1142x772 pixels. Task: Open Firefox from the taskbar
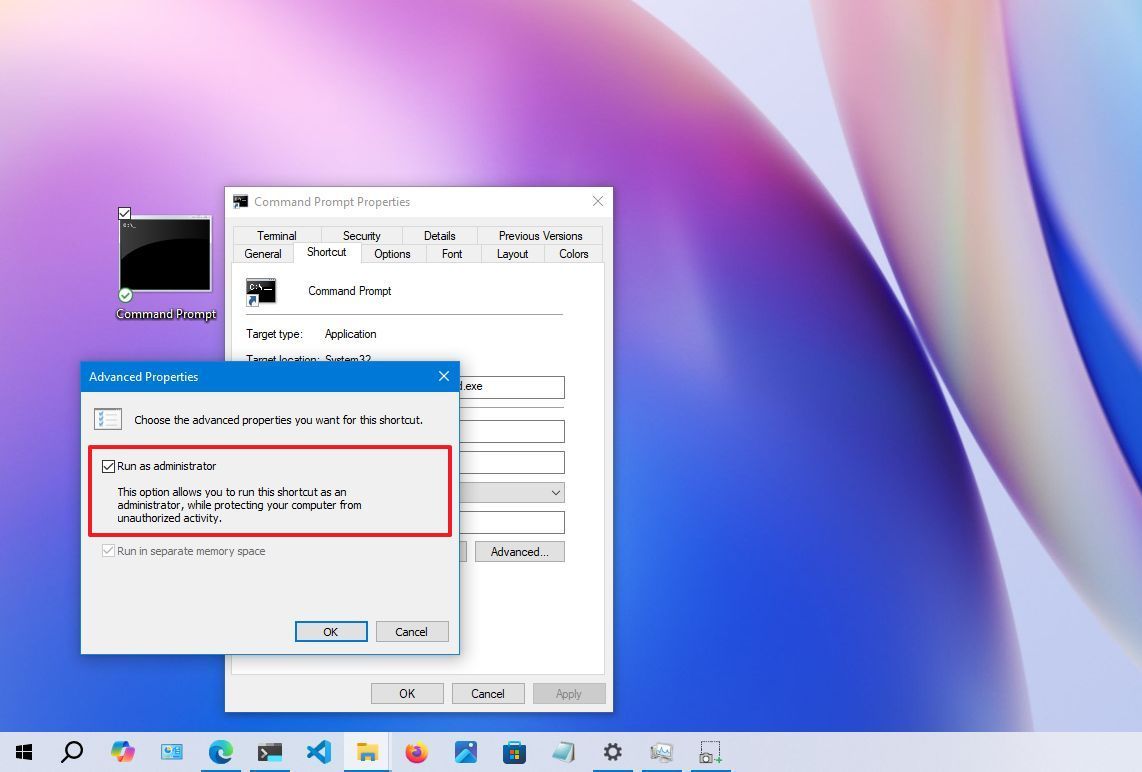[416, 751]
